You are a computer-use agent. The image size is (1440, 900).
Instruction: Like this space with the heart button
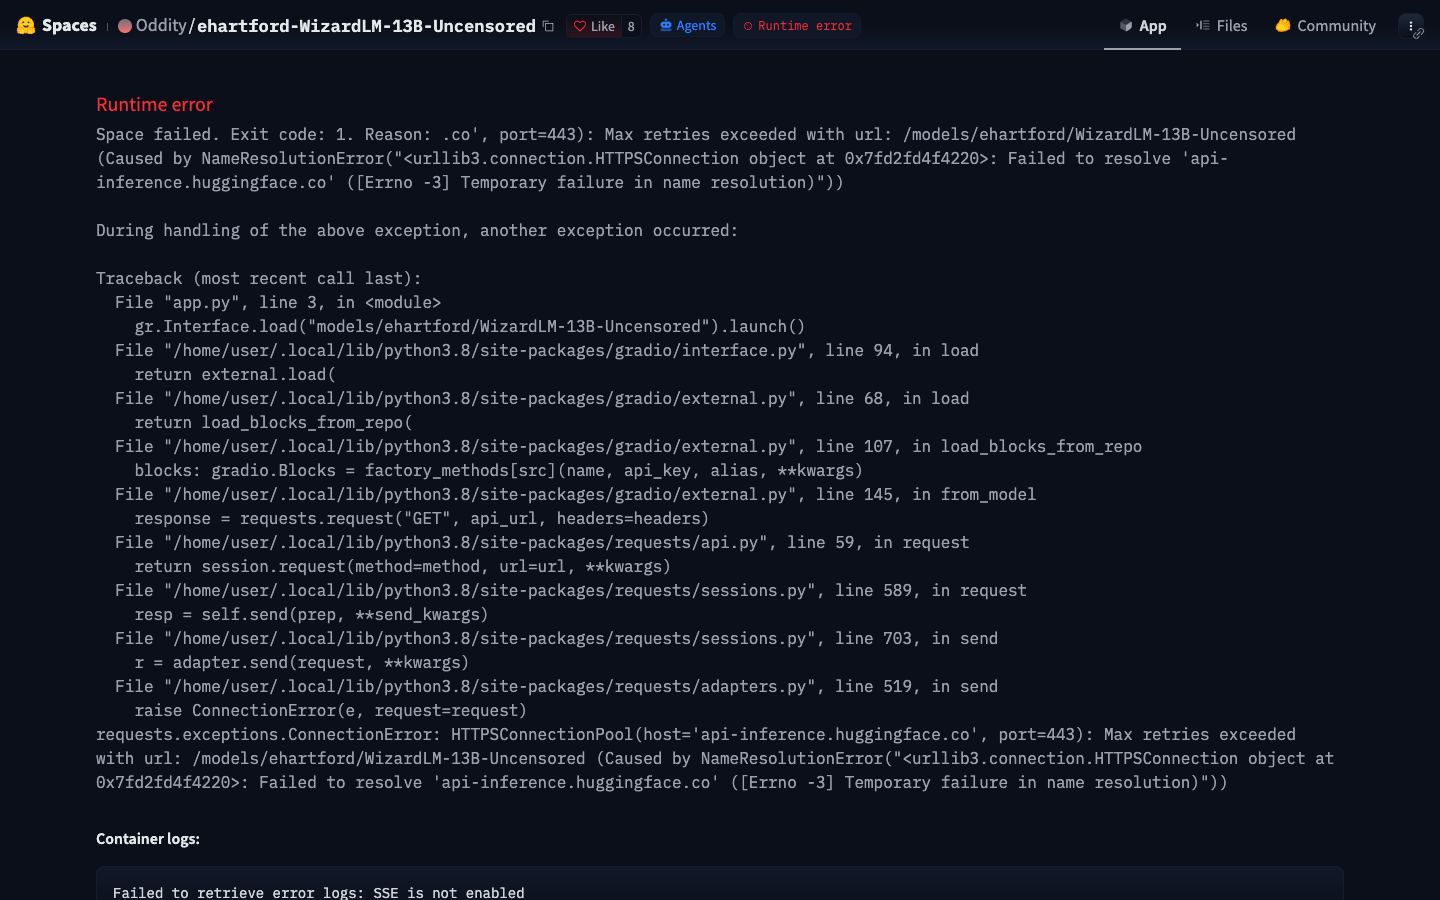(594, 26)
